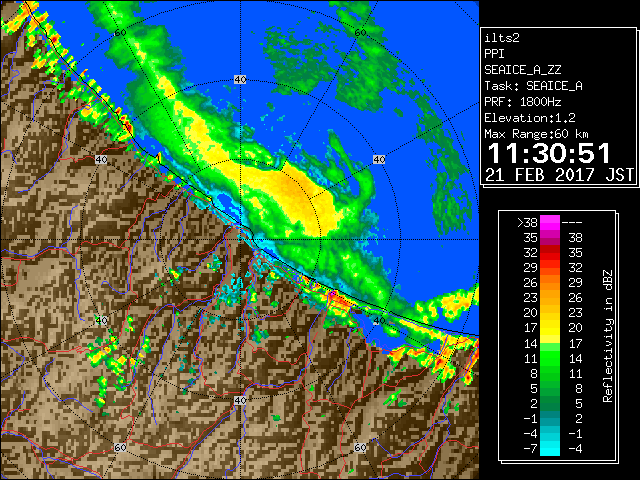The width and height of the screenshot is (640, 480).
Task: Click the 'Elevation:1.2' text
Action: point(530,118)
